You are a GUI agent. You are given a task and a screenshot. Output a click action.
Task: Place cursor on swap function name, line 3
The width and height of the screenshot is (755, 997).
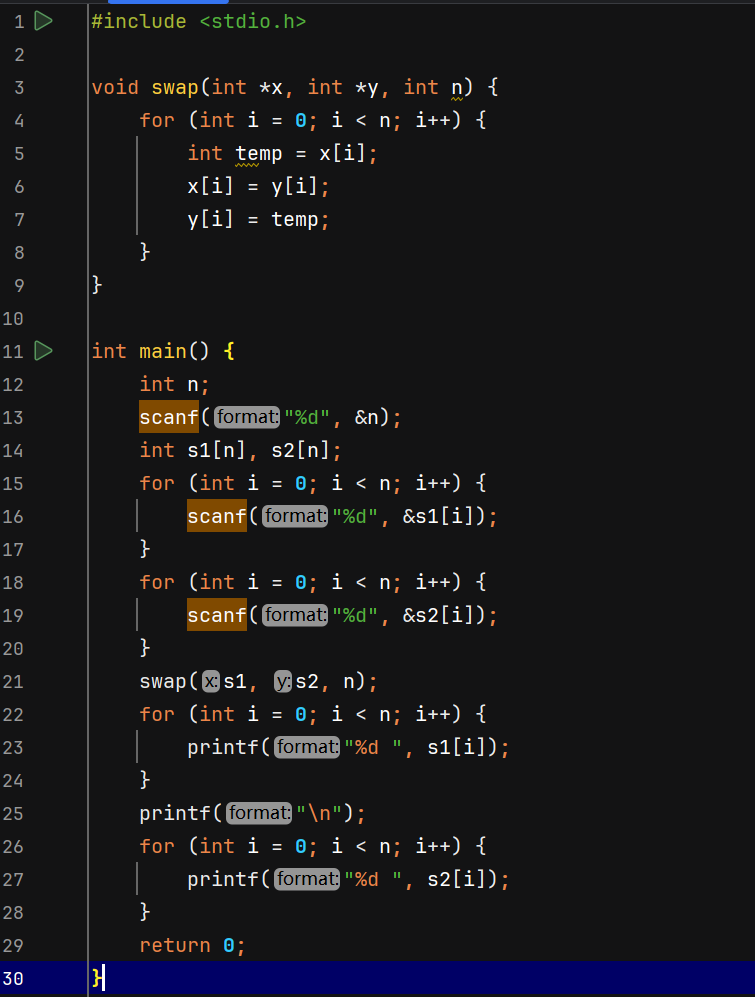click(x=175, y=87)
